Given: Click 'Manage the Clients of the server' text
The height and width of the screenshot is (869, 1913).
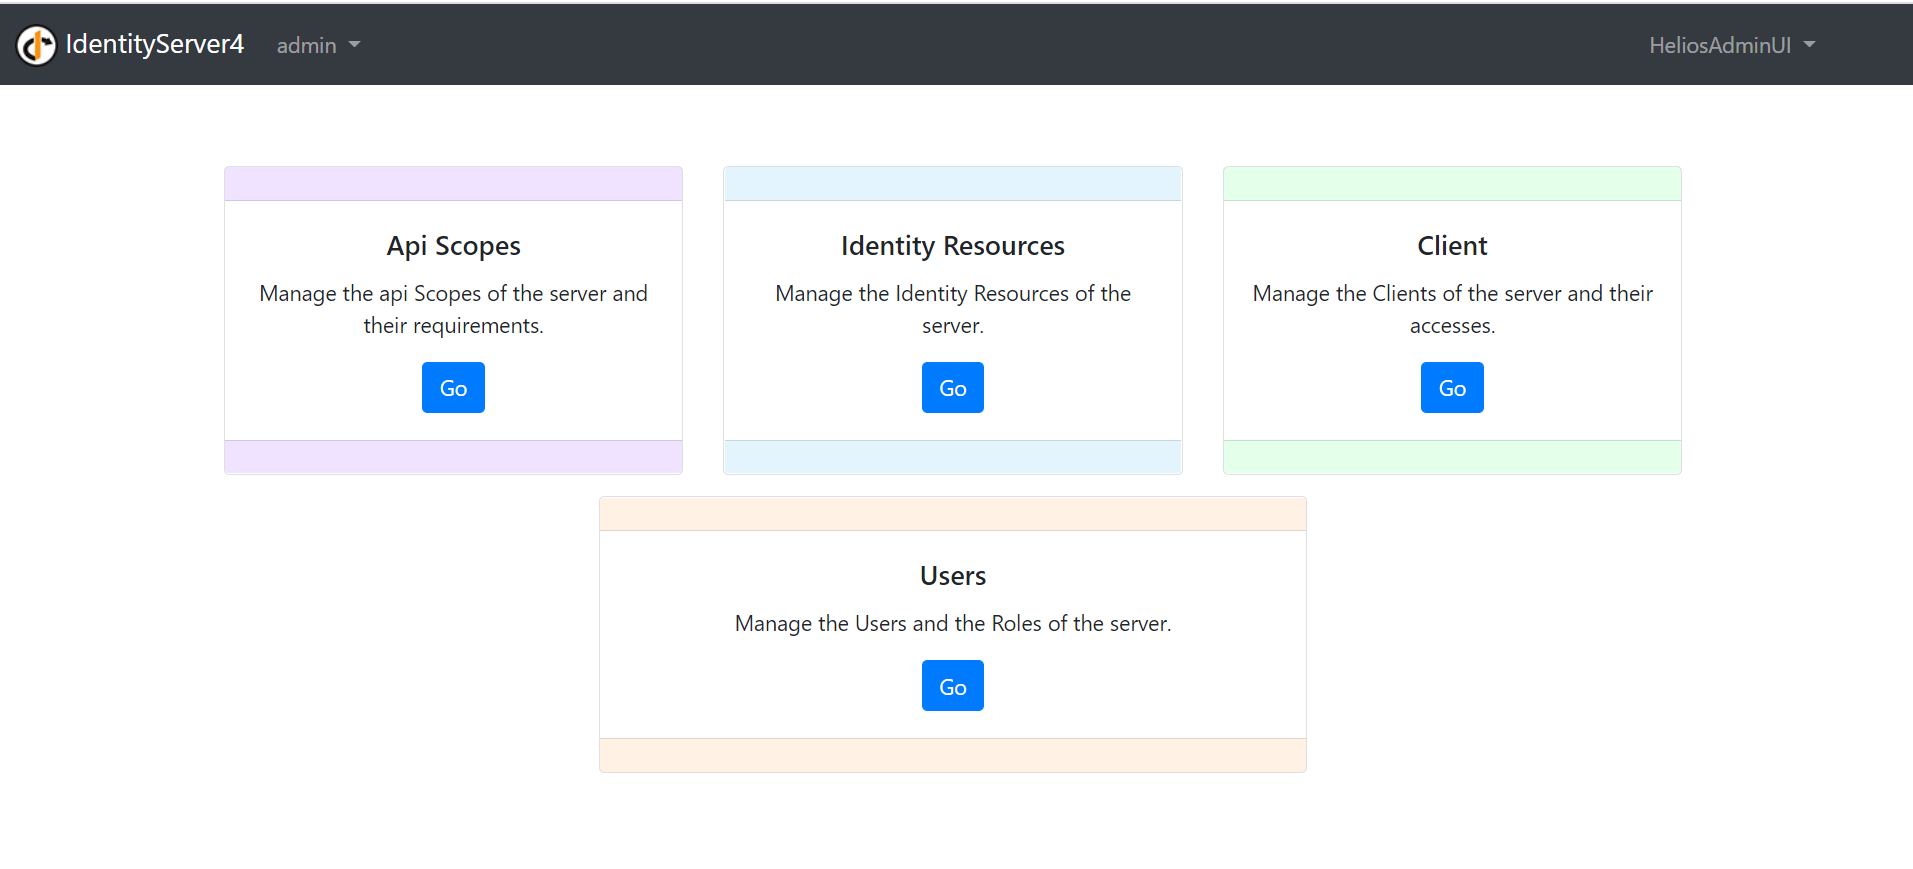Looking at the screenshot, I should [1452, 310].
